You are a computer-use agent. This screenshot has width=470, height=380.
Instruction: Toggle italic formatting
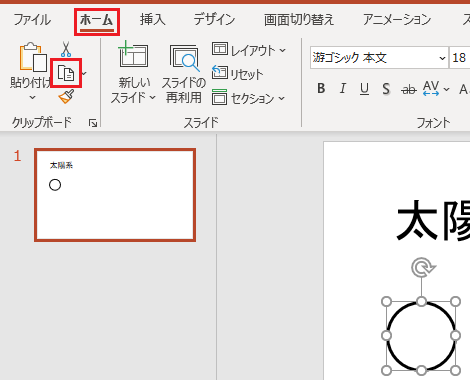[x=343, y=89]
